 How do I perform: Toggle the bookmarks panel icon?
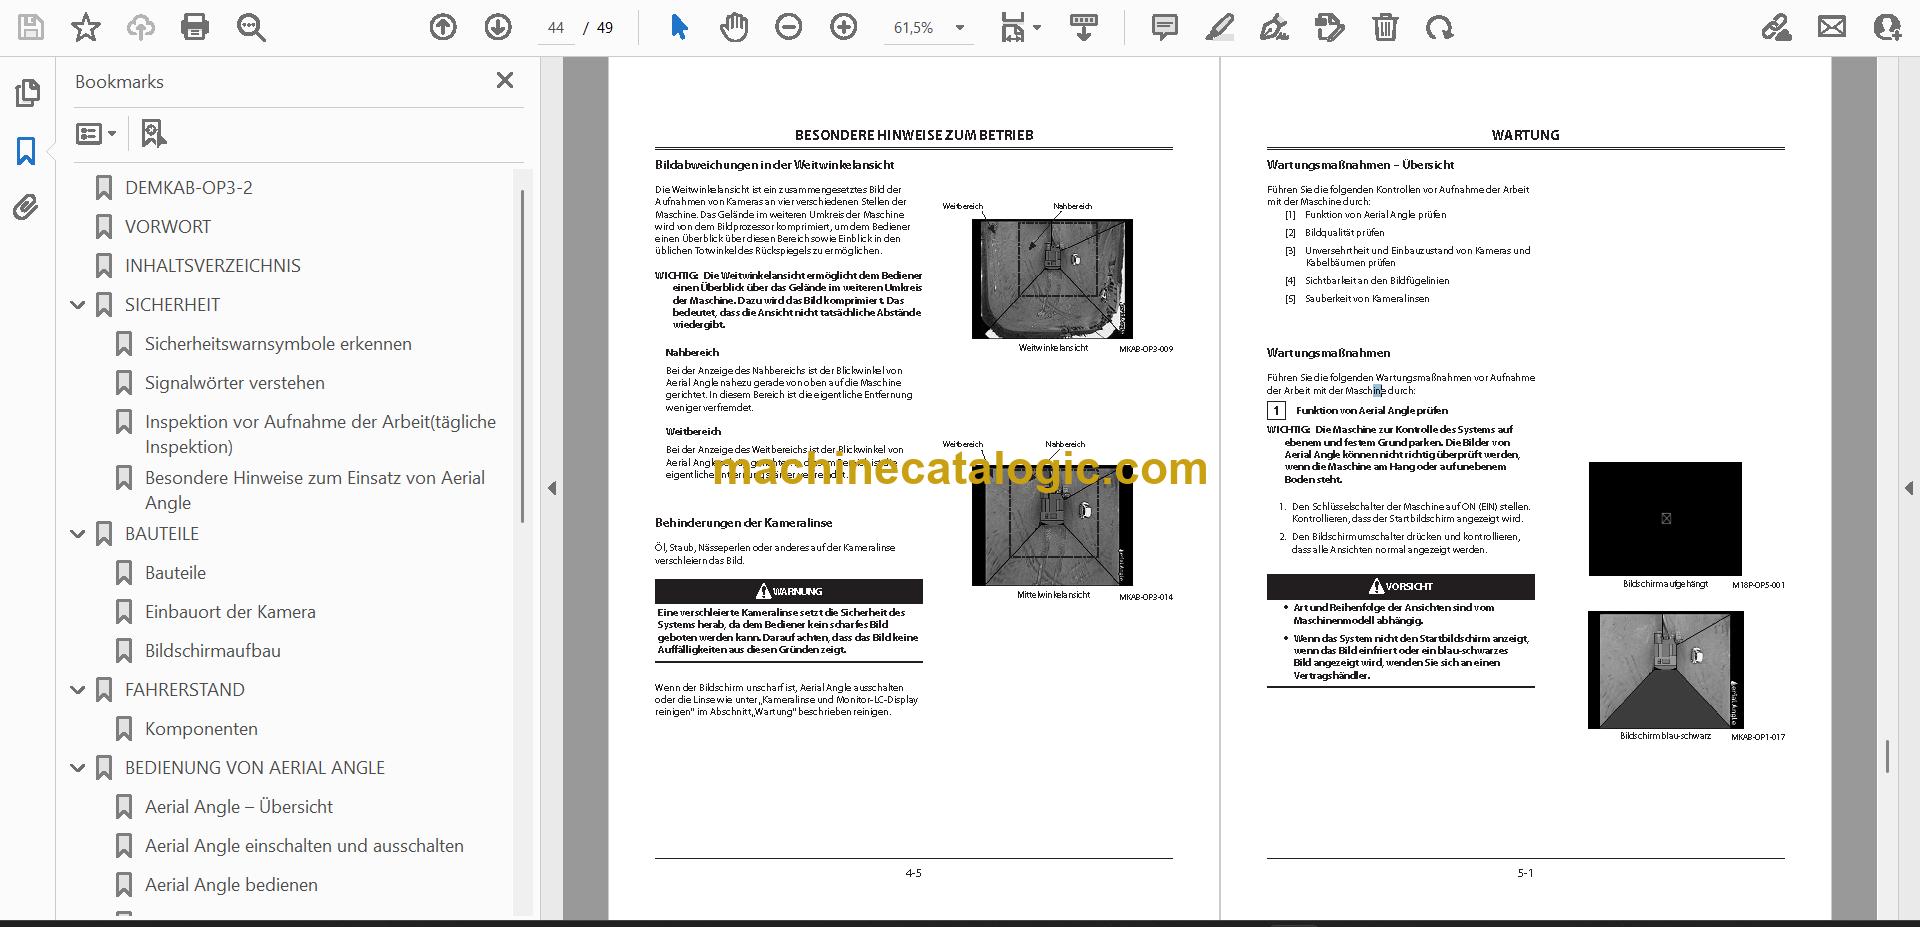(26, 151)
